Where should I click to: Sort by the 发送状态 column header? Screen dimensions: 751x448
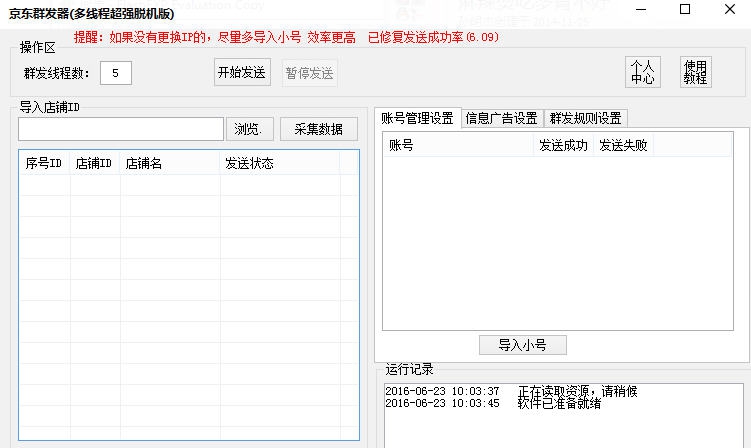[280, 163]
